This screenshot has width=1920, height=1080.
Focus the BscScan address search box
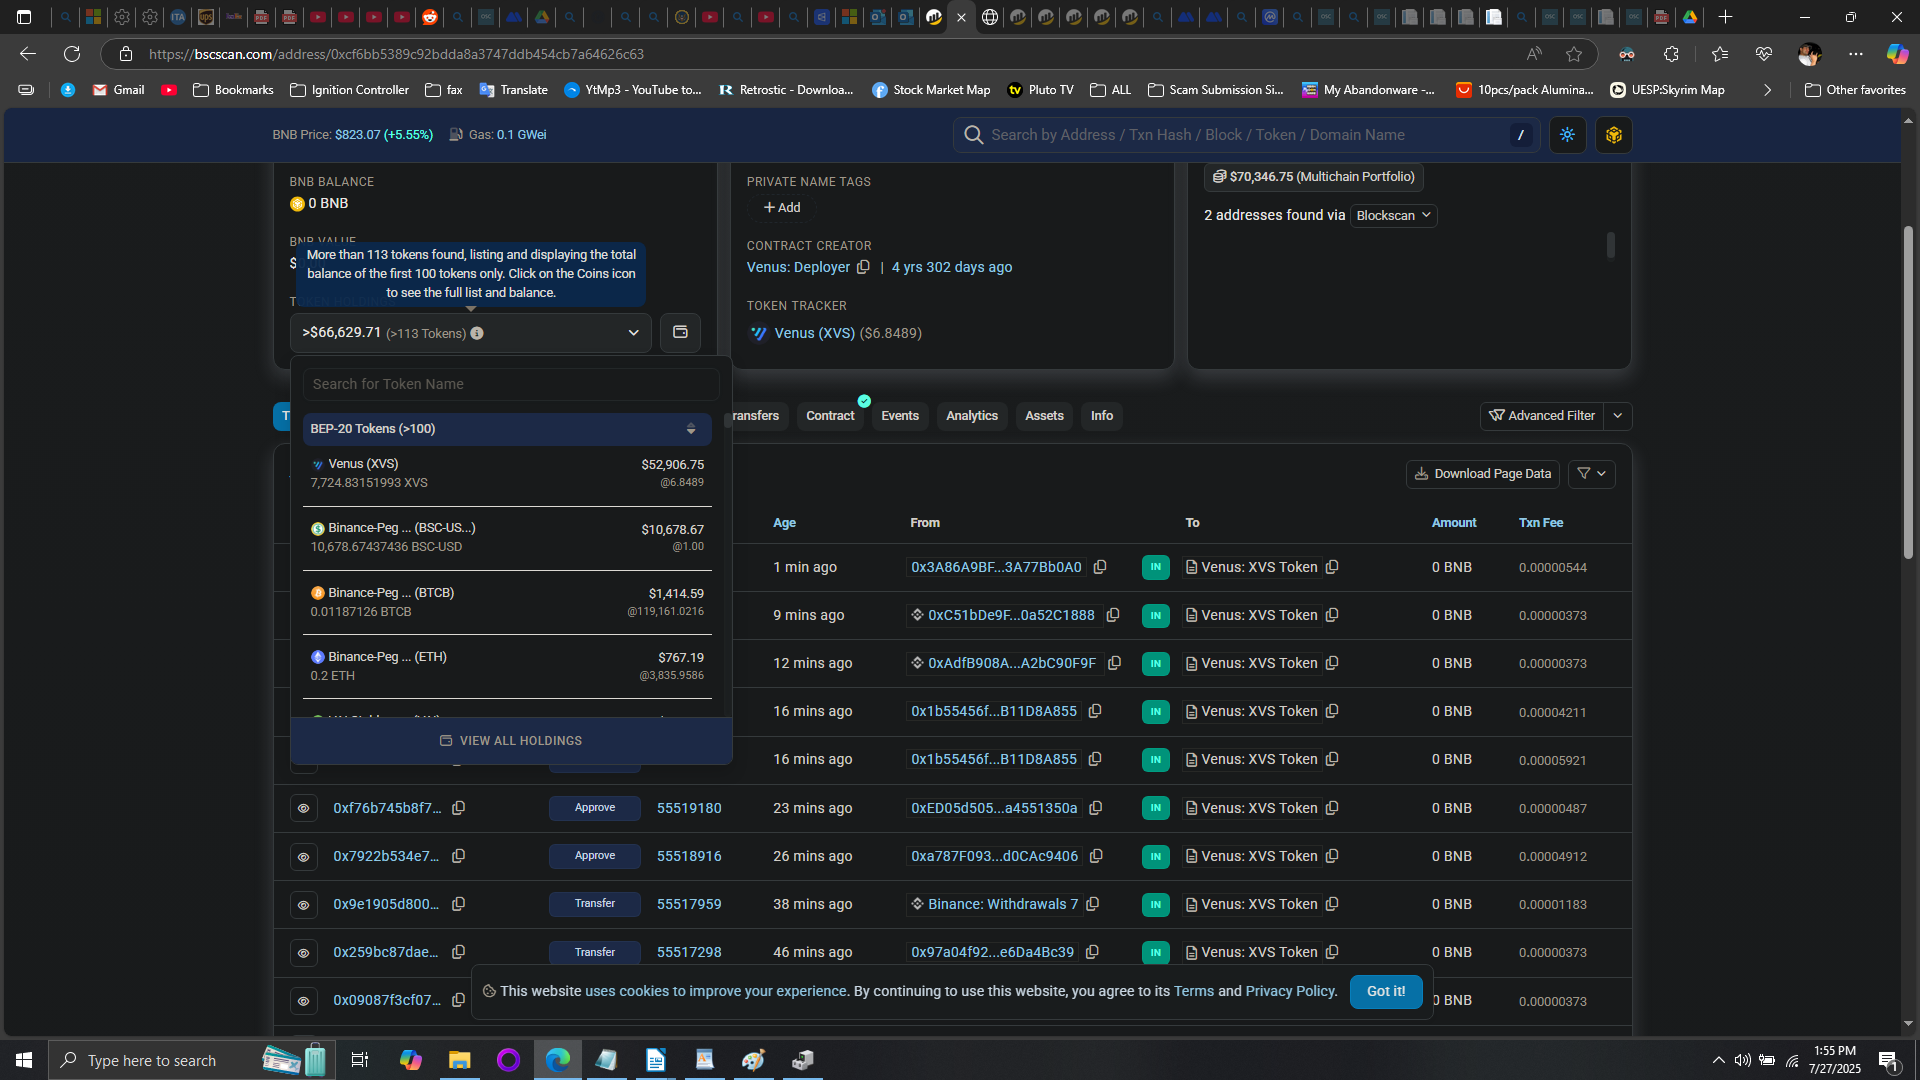[x=1246, y=135]
